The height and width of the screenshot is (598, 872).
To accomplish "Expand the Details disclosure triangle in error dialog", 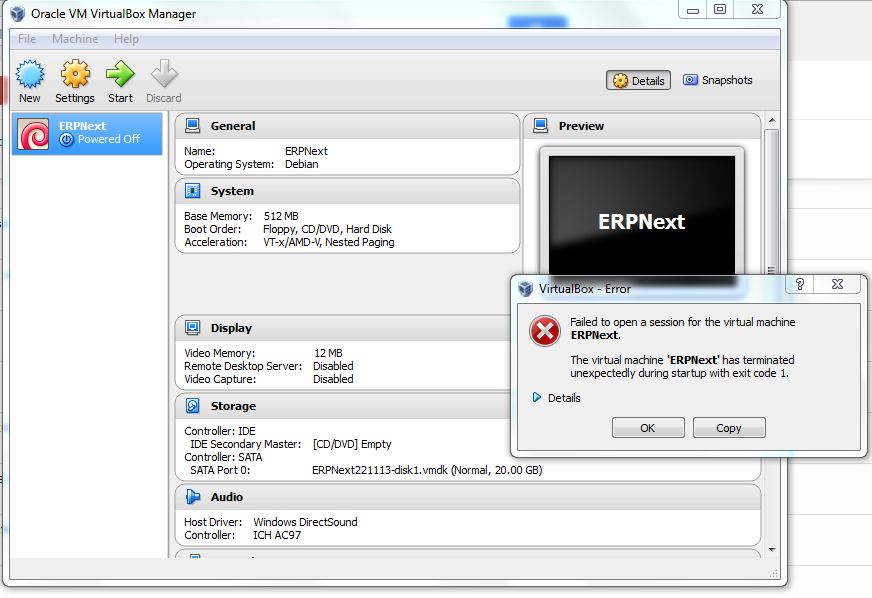I will (x=537, y=397).
